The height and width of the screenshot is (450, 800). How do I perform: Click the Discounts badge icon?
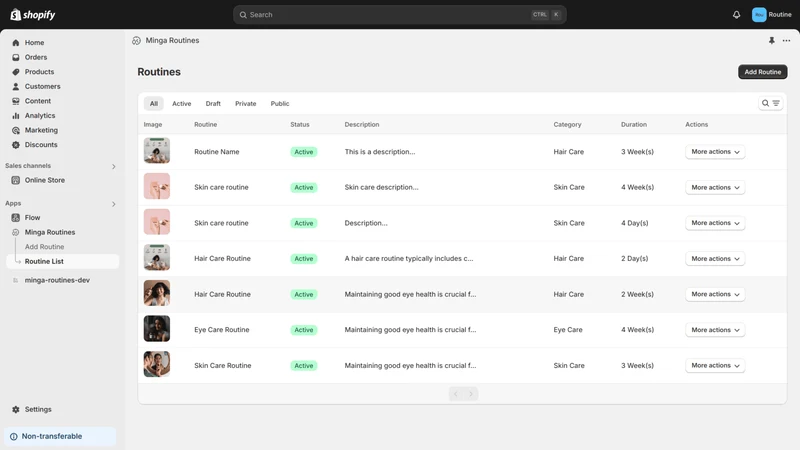point(16,145)
